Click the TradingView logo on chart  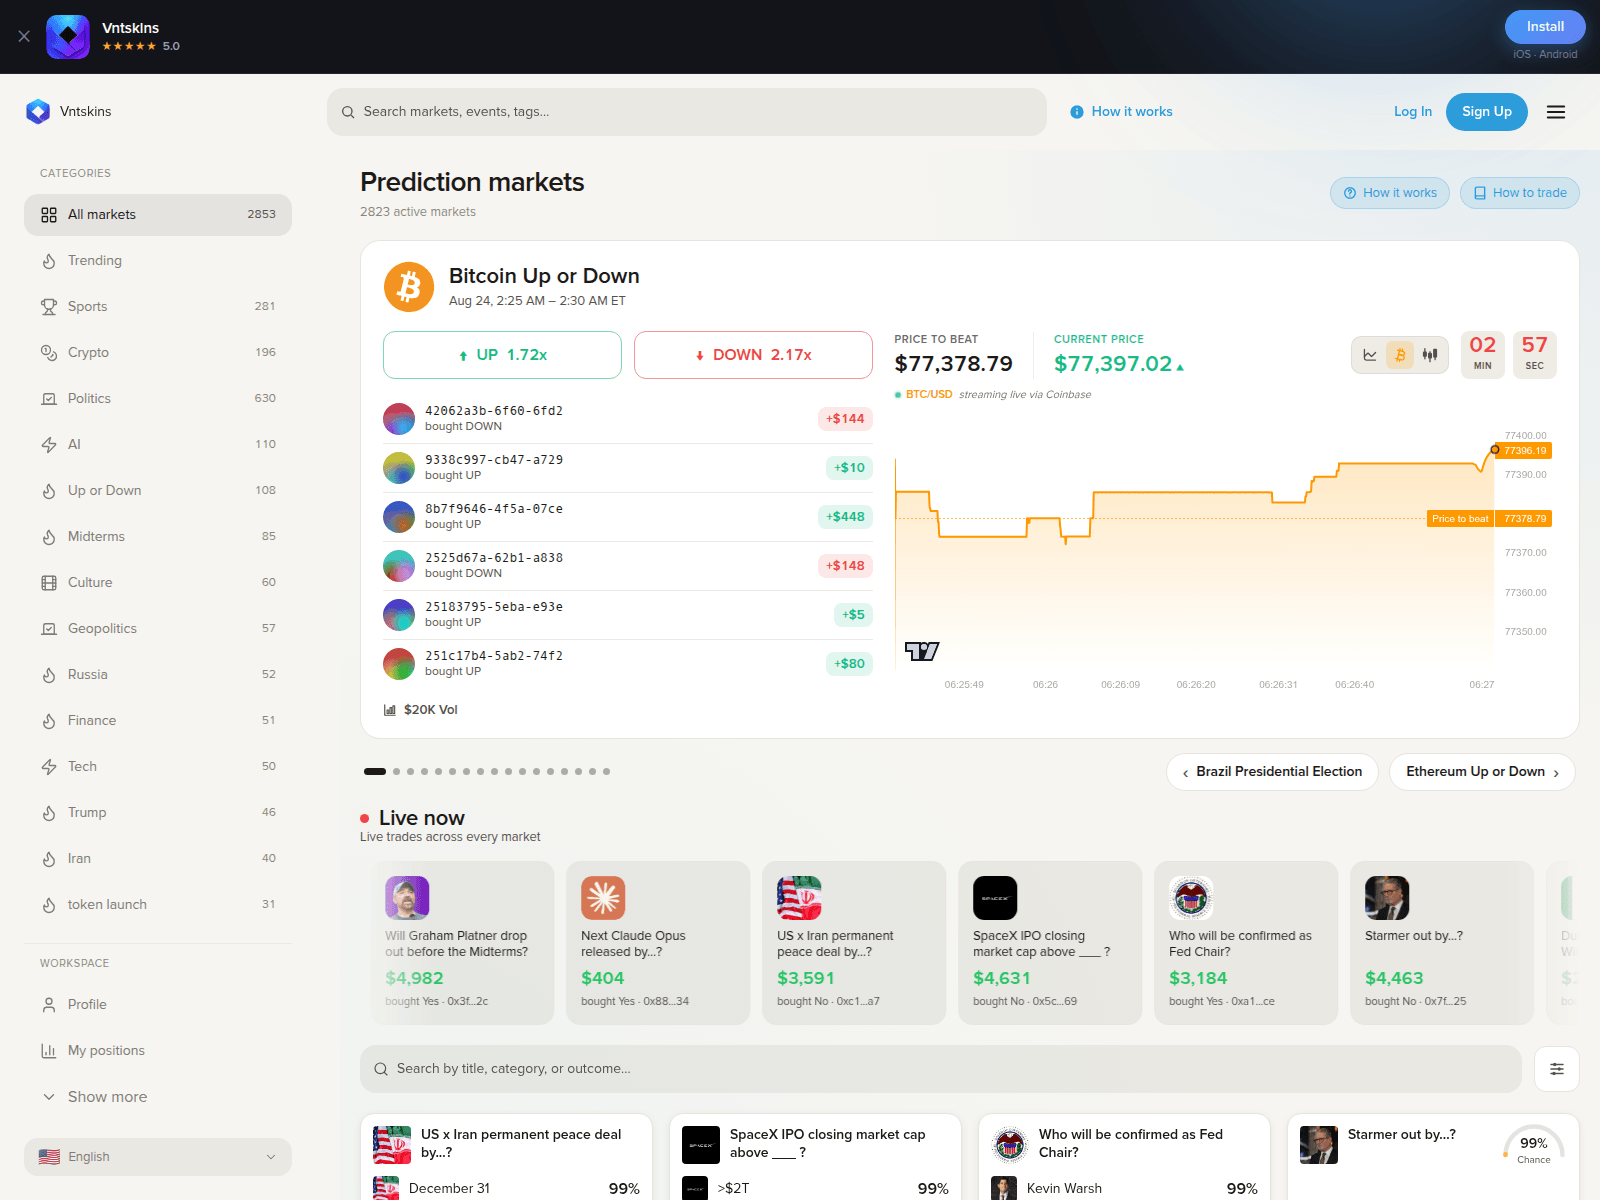point(922,651)
